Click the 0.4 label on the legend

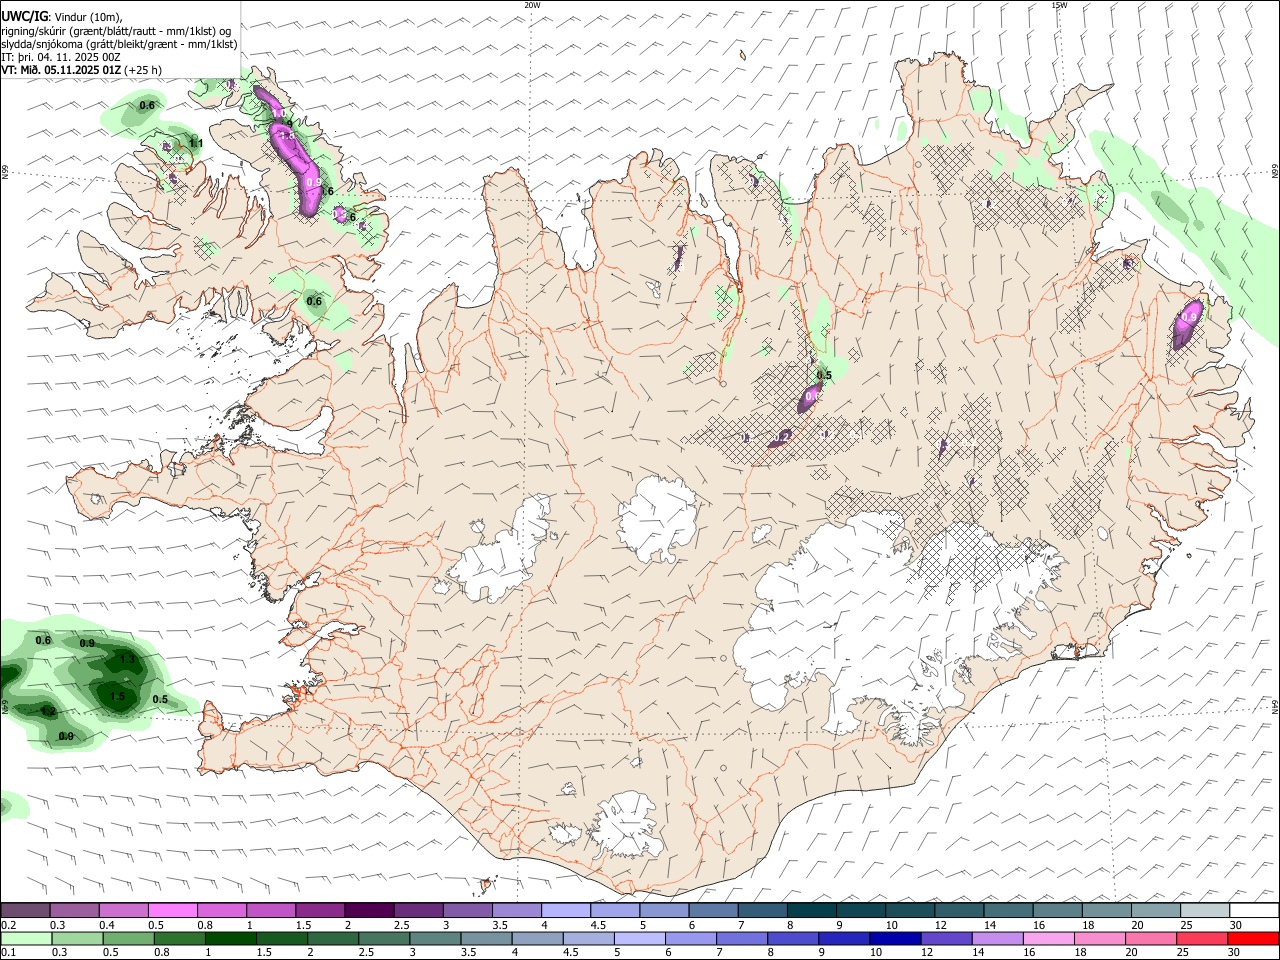point(107,925)
